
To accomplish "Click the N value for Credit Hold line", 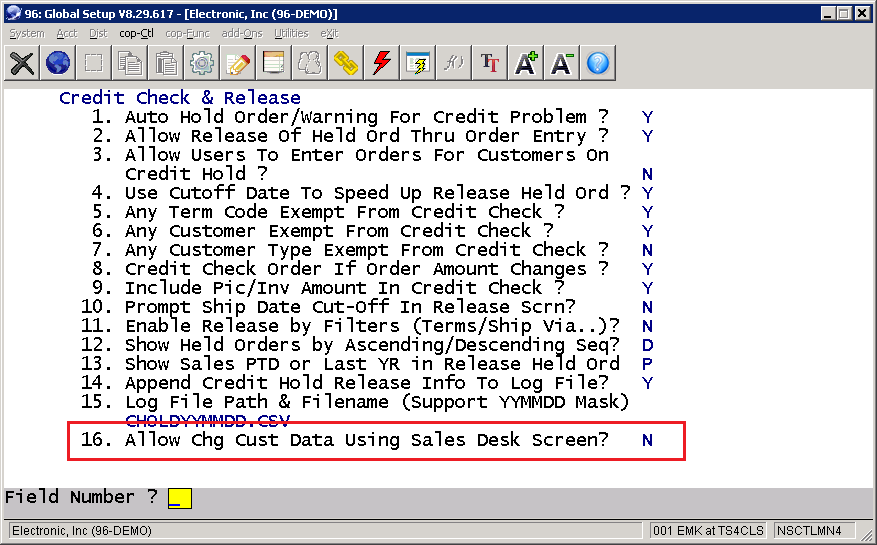I will coord(647,174).
